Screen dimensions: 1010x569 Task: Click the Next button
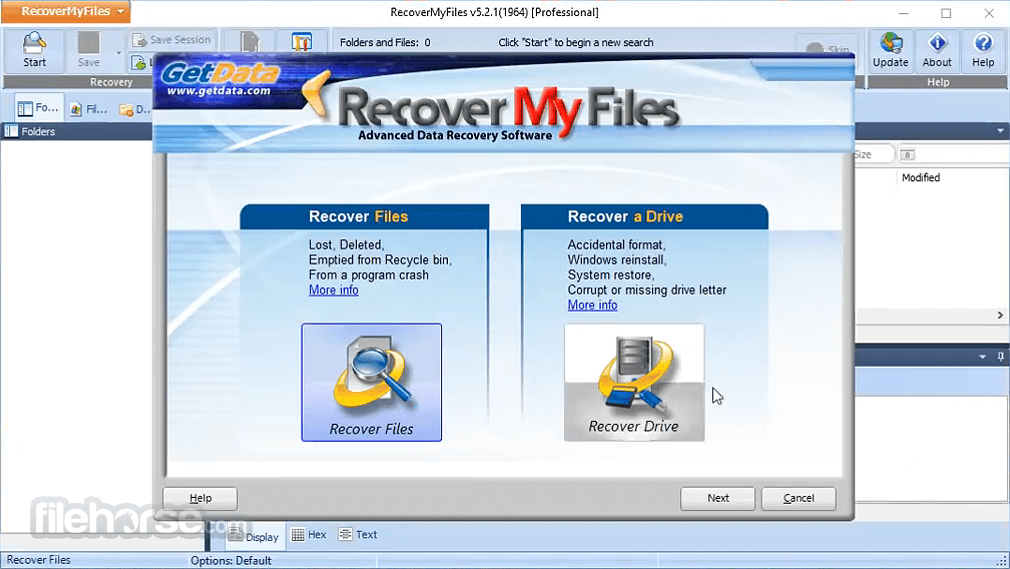pyautogui.click(x=718, y=498)
